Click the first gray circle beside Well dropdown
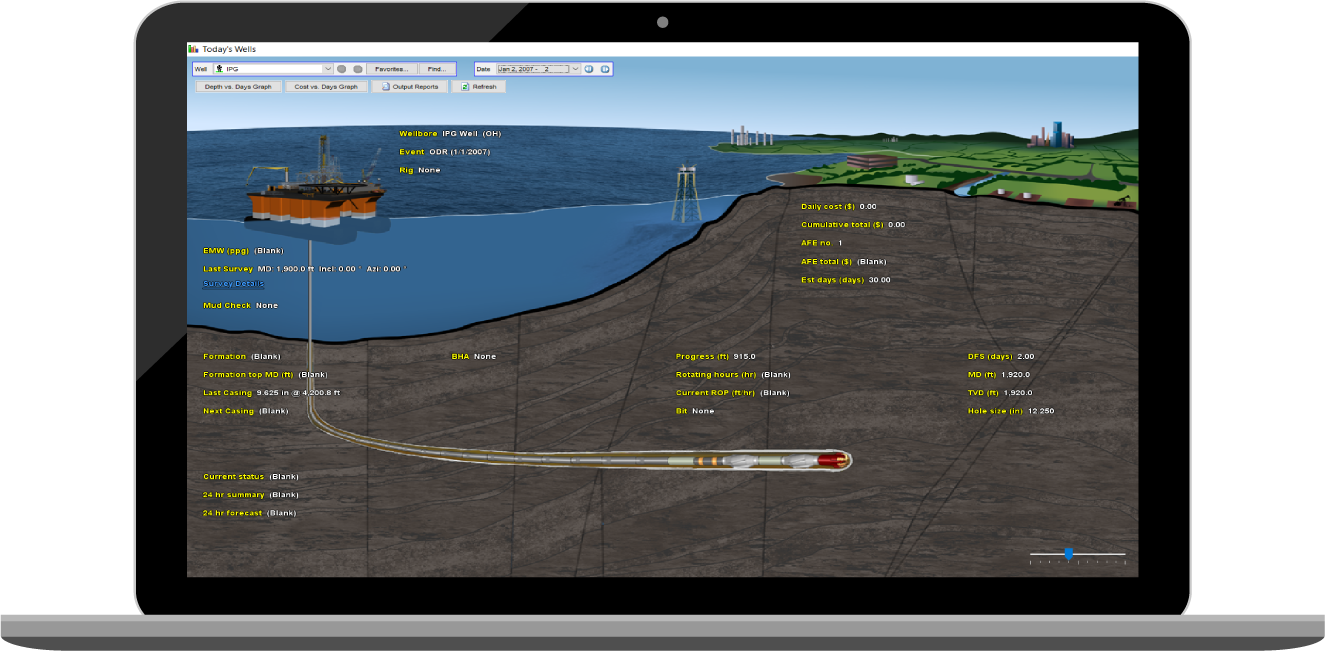This screenshot has width=1325, height=651. [x=342, y=69]
